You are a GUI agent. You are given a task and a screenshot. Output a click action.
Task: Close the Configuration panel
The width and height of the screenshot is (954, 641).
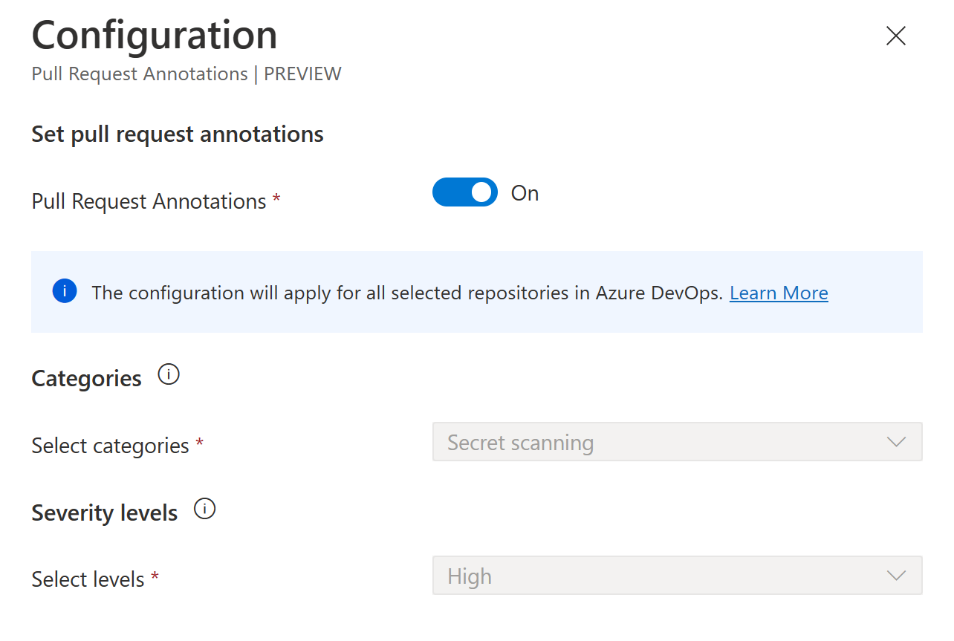896,36
